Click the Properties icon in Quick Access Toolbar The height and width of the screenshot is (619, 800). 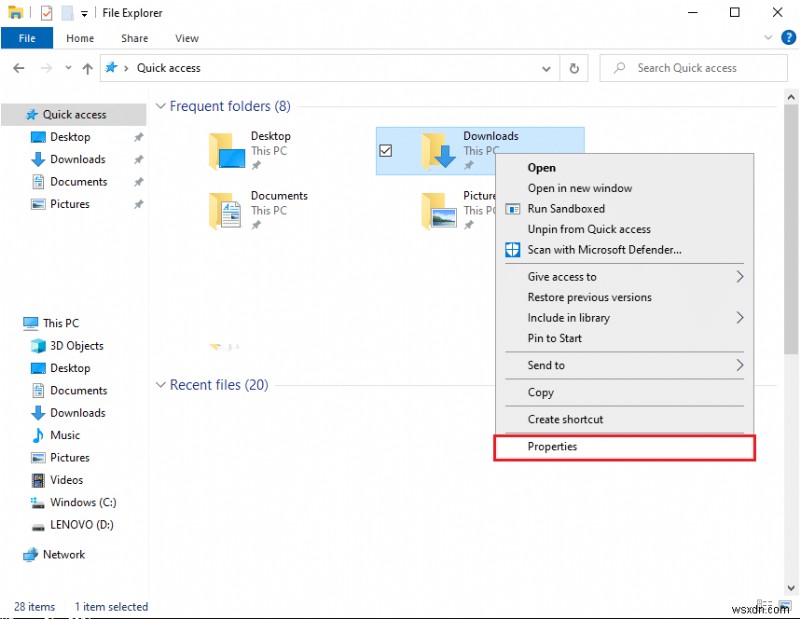46,12
